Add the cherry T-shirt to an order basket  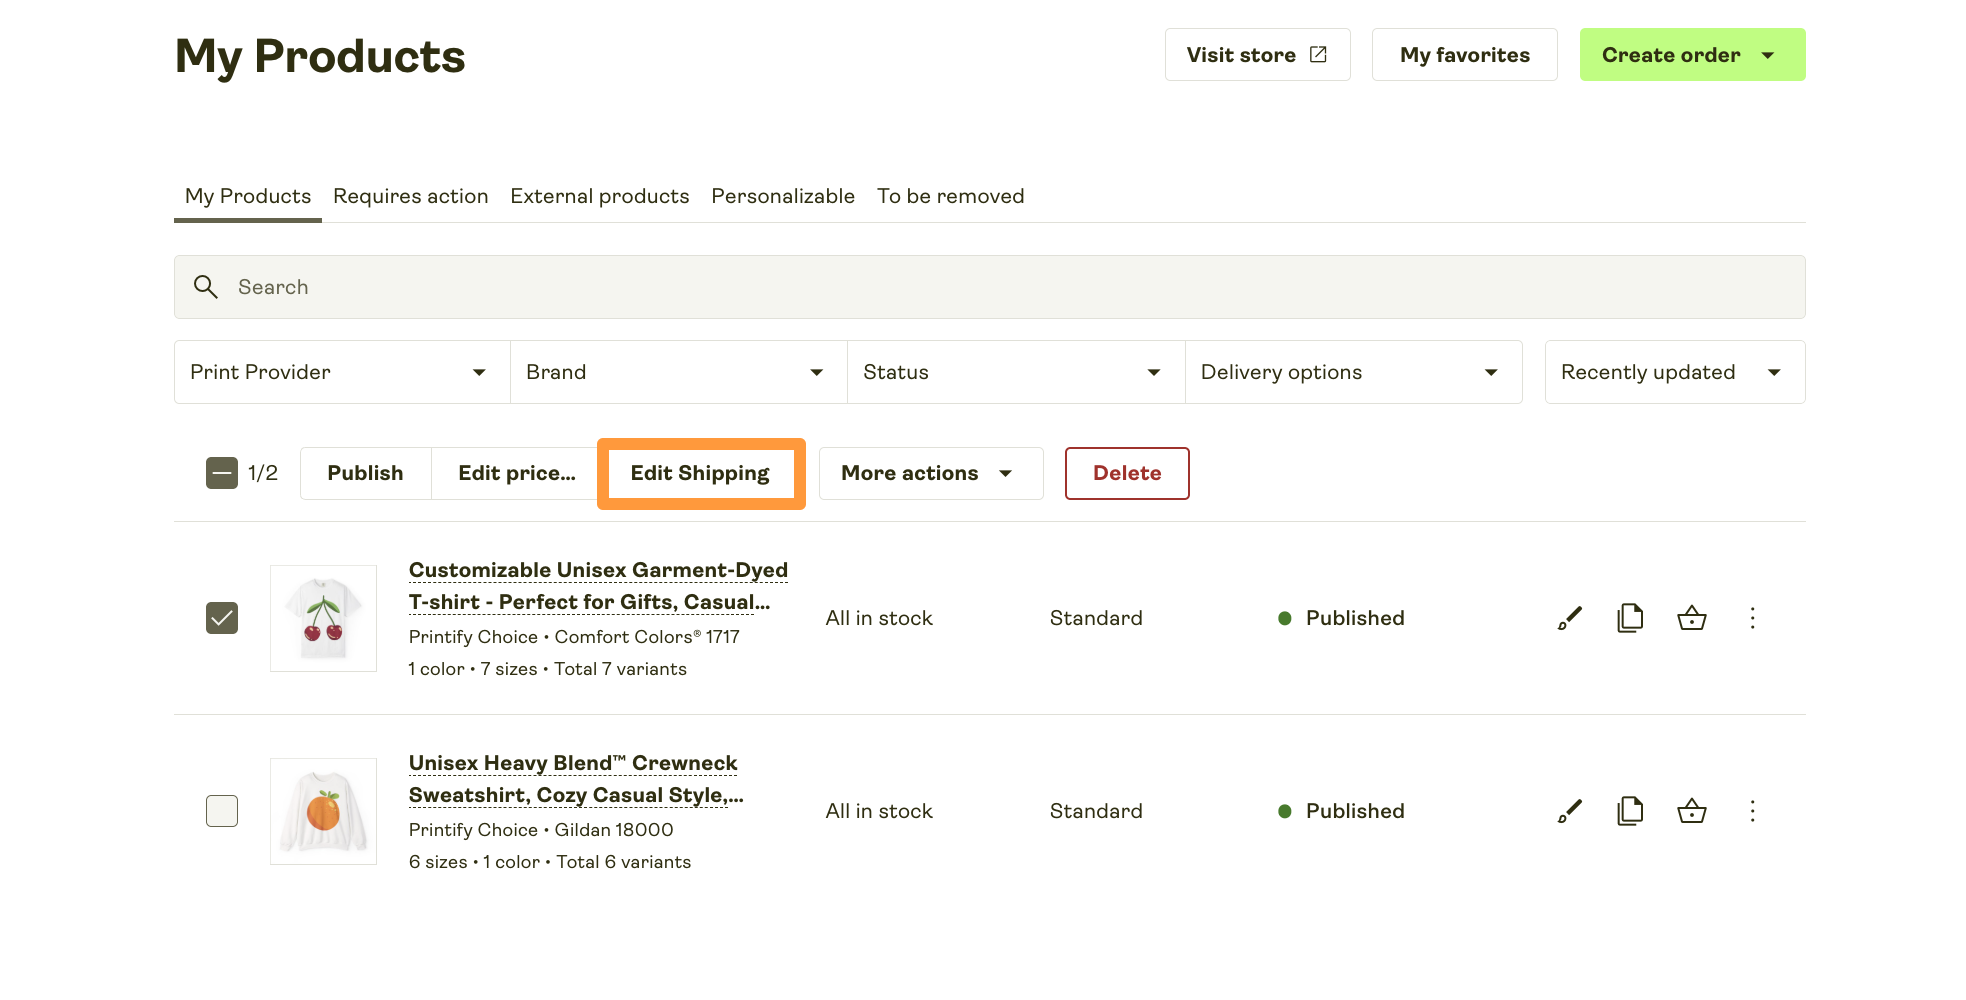[x=1692, y=618]
